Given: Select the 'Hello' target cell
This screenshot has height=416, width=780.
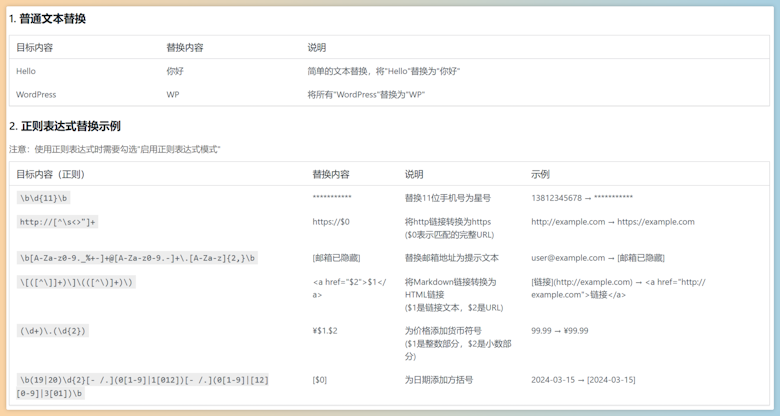Looking at the screenshot, I should coord(26,71).
